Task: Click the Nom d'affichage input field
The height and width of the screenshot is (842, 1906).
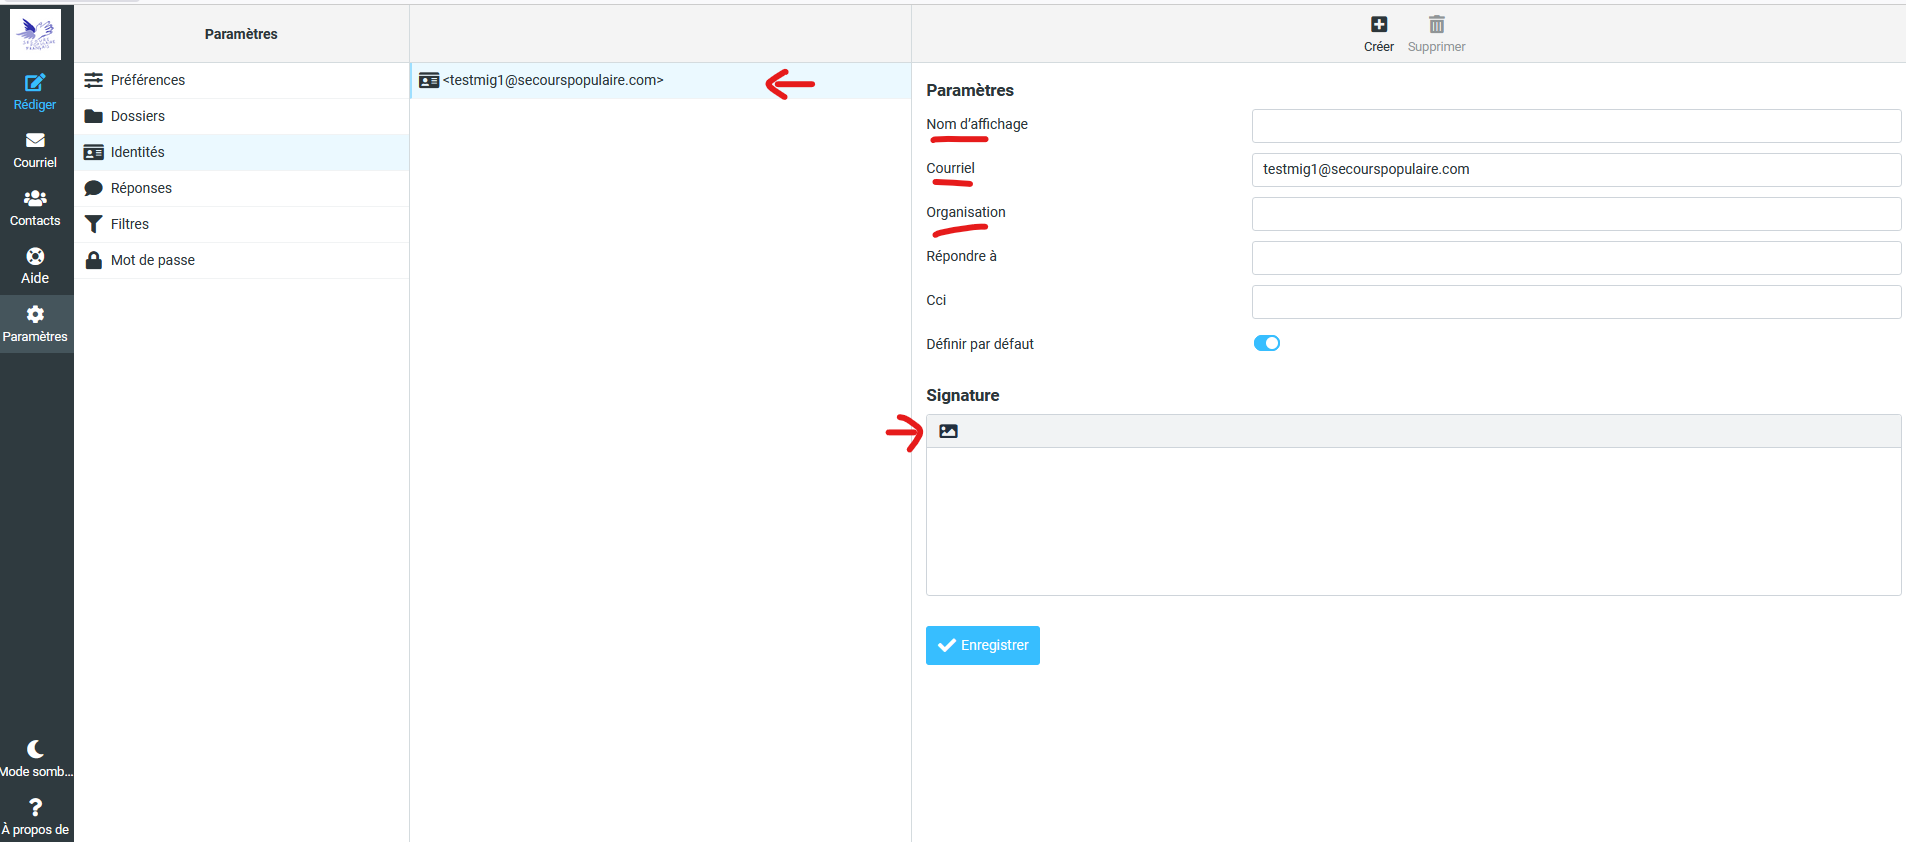Action: point(1575,126)
